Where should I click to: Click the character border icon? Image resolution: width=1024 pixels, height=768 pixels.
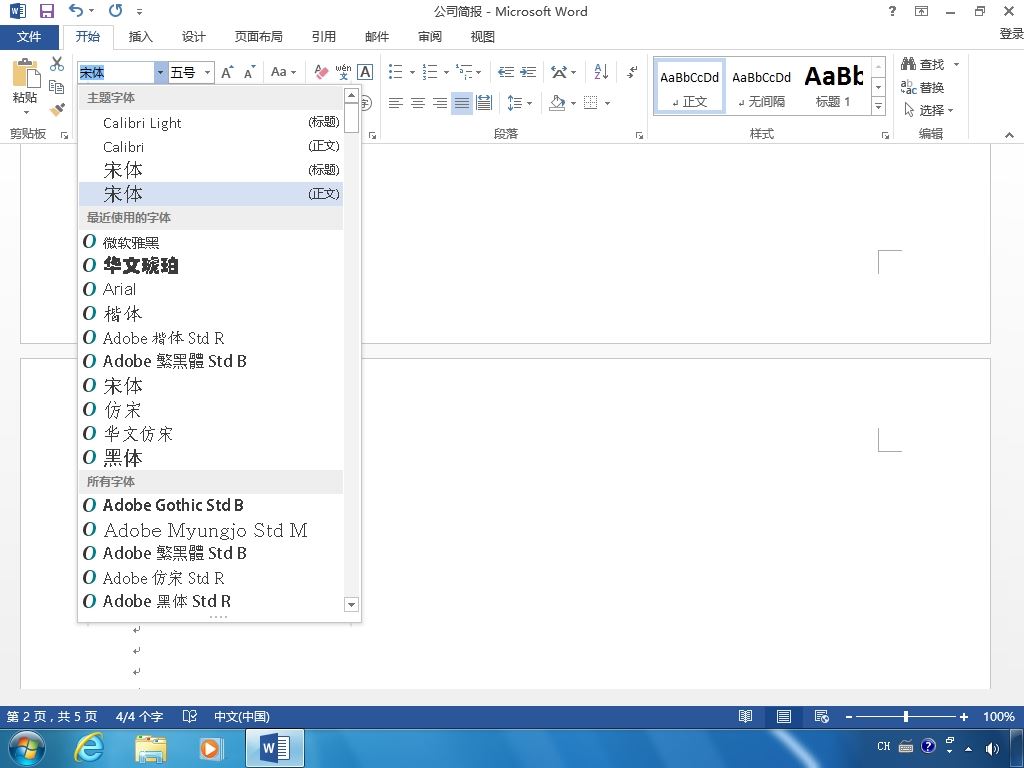click(x=365, y=72)
